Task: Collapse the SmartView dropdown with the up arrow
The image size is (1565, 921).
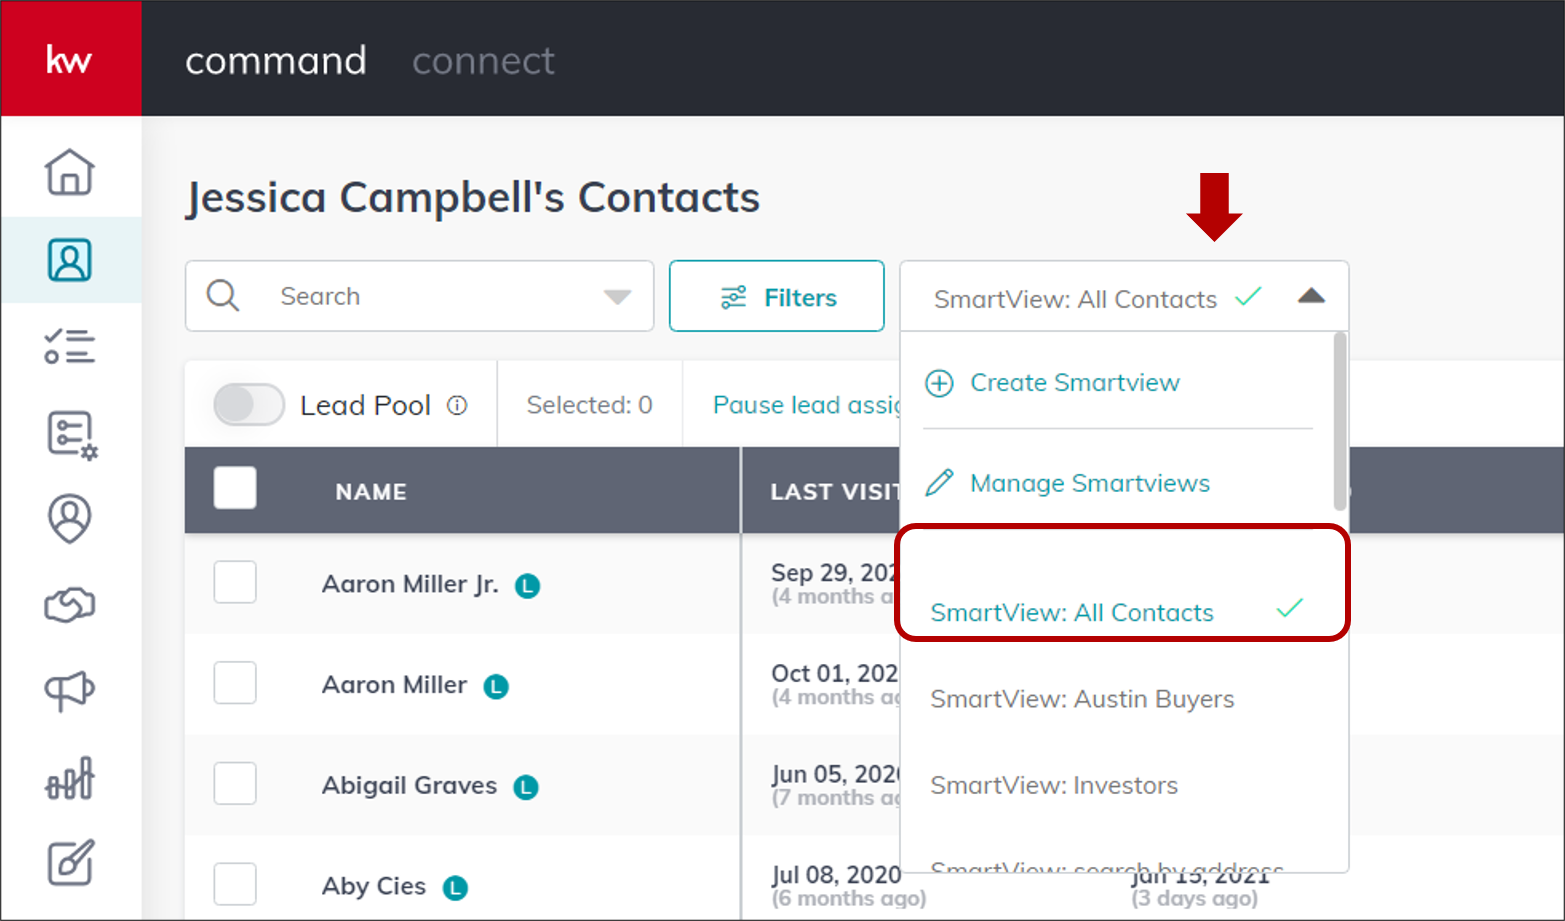Action: (x=1311, y=296)
